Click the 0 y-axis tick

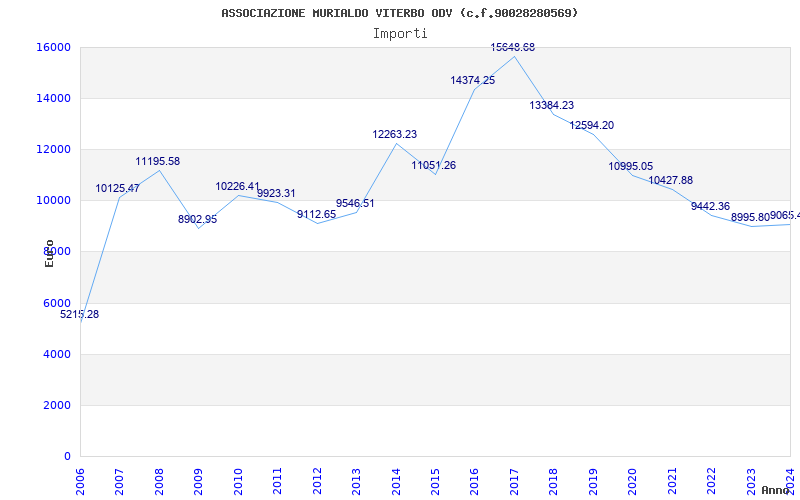pyautogui.click(x=67, y=456)
